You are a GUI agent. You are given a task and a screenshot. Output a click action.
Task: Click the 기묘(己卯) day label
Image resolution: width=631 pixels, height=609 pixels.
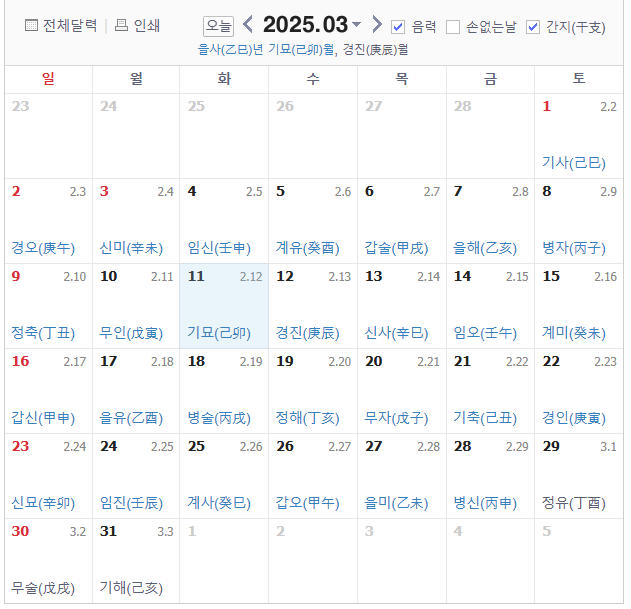coord(219,333)
